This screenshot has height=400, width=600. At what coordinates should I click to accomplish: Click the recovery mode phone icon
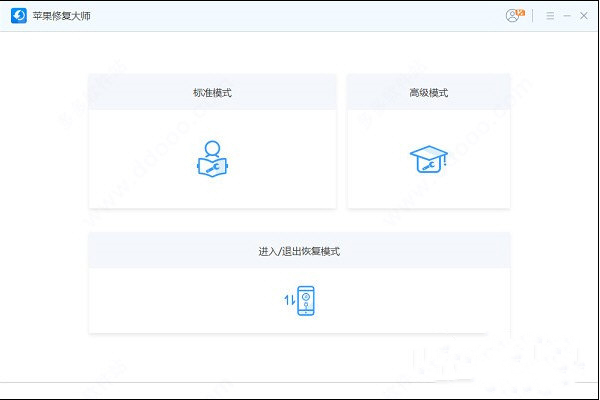click(306, 300)
